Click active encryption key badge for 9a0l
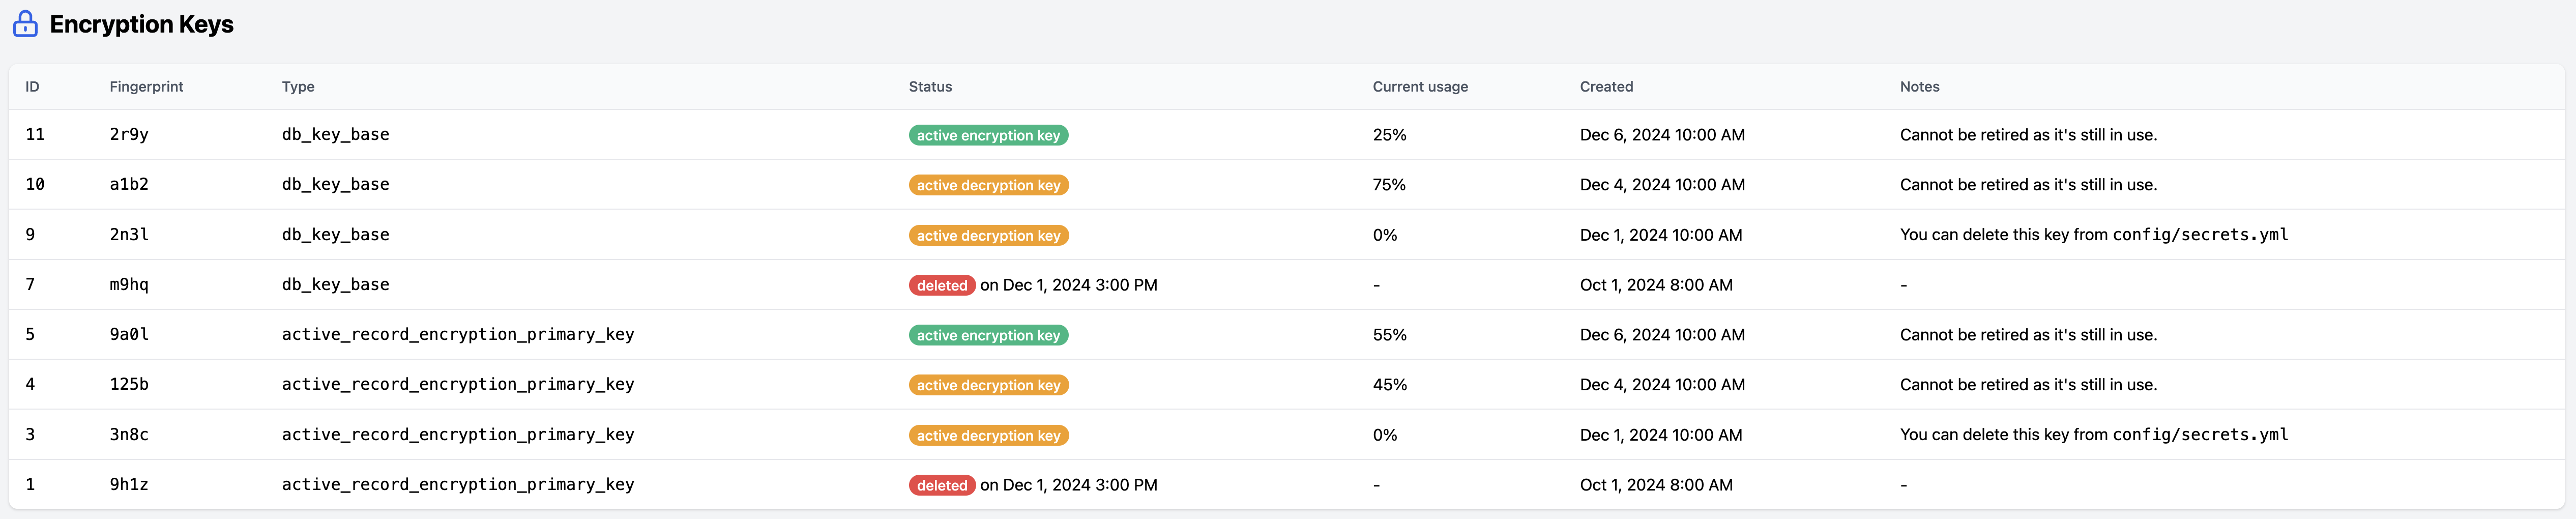The image size is (2576, 519). [x=988, y=335]
